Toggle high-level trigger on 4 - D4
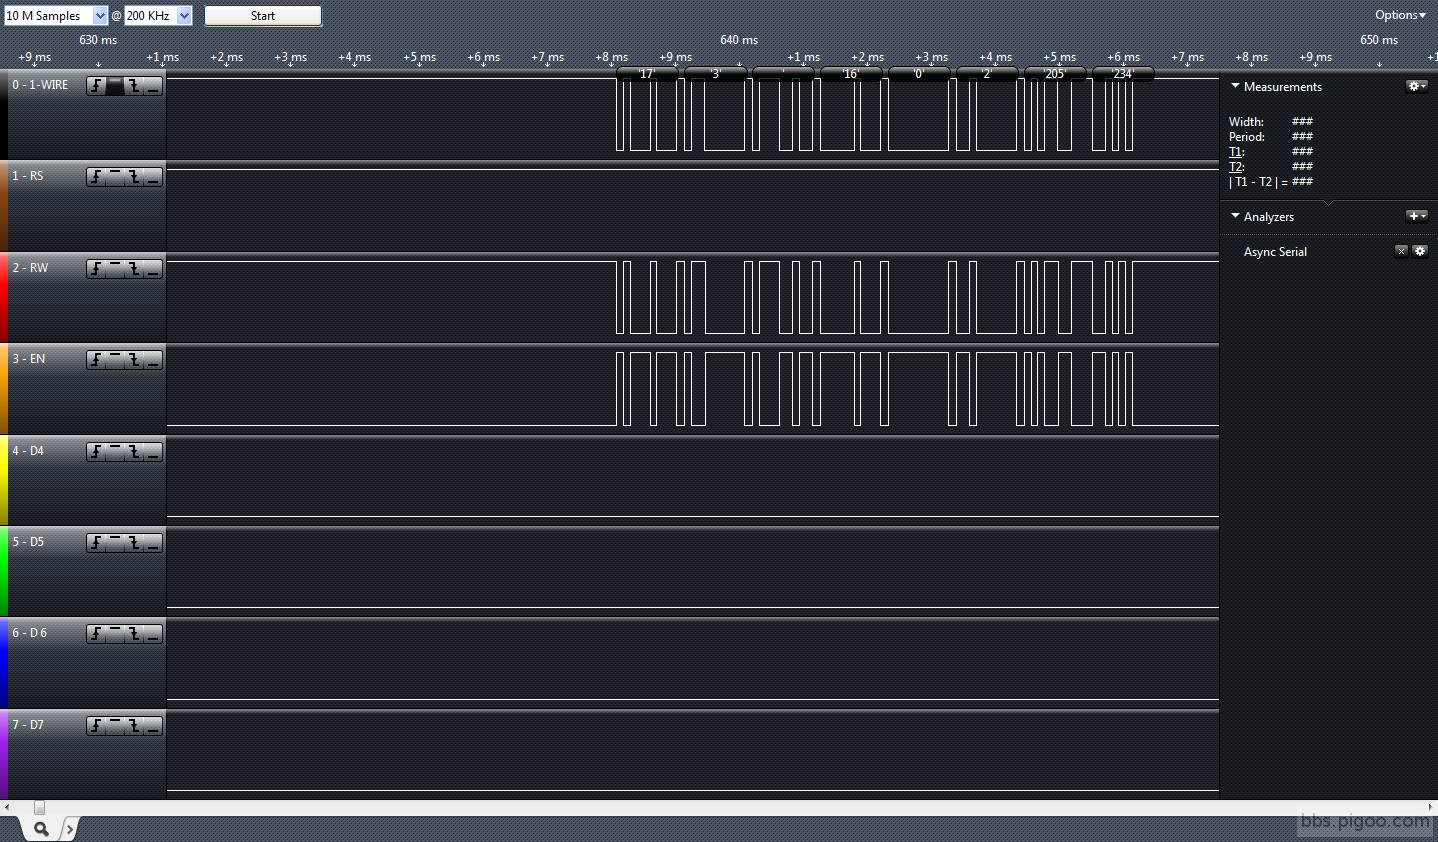This screenshot has width=1438, height=842. point(115,452)
